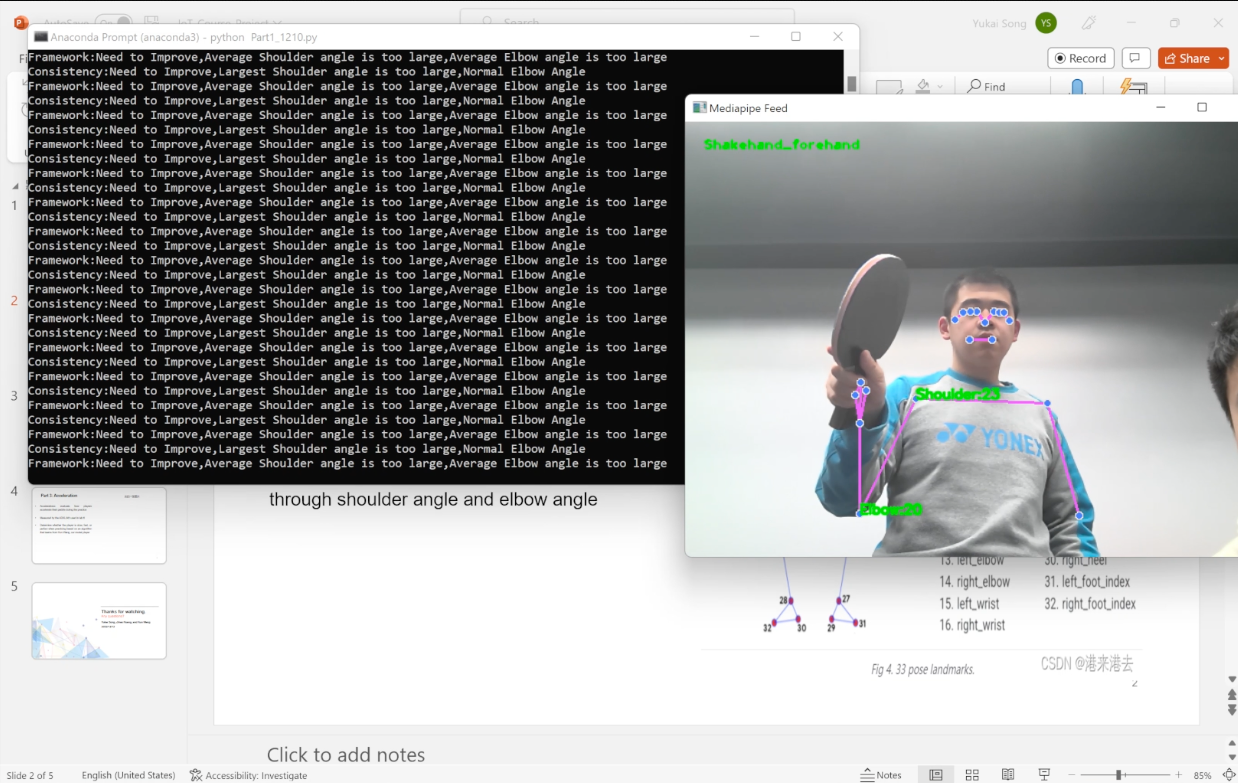
Task: Minimize the Mediapipe Feed window
Action: [x=1162, y=107]
